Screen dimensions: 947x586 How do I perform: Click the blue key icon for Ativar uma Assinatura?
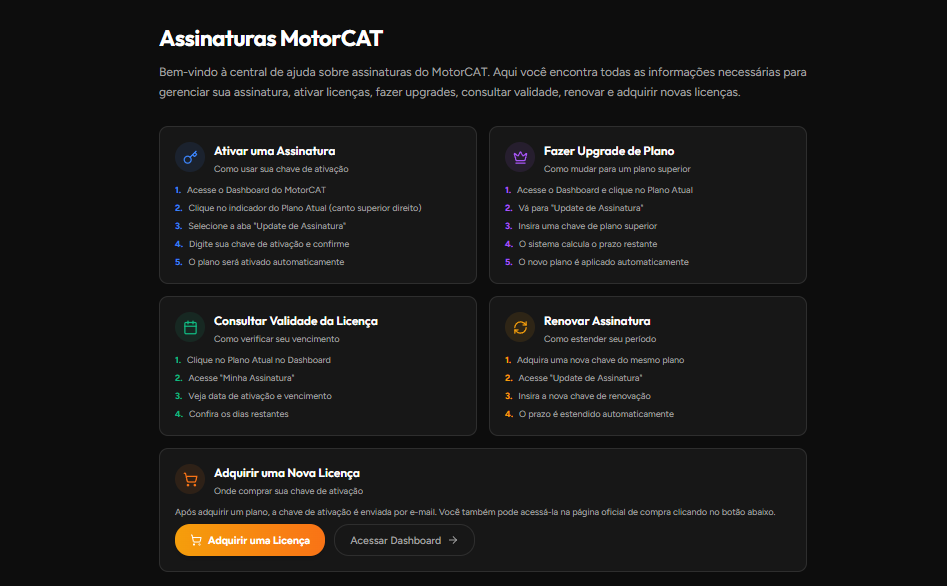(x=190, y=158)
